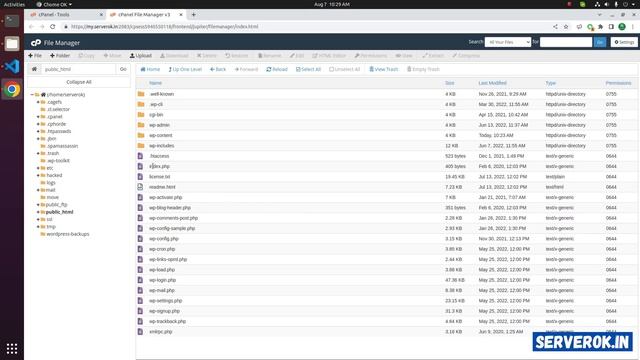Expand the hacked tree folder

coord(38,176)
